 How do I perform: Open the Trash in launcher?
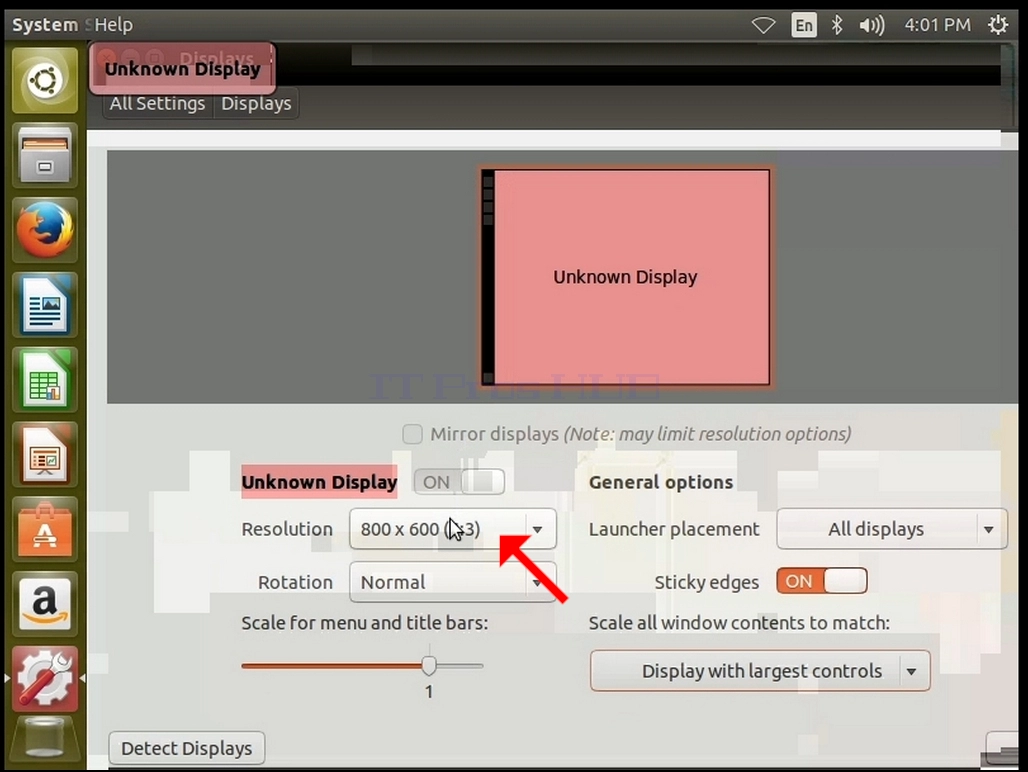45,739
